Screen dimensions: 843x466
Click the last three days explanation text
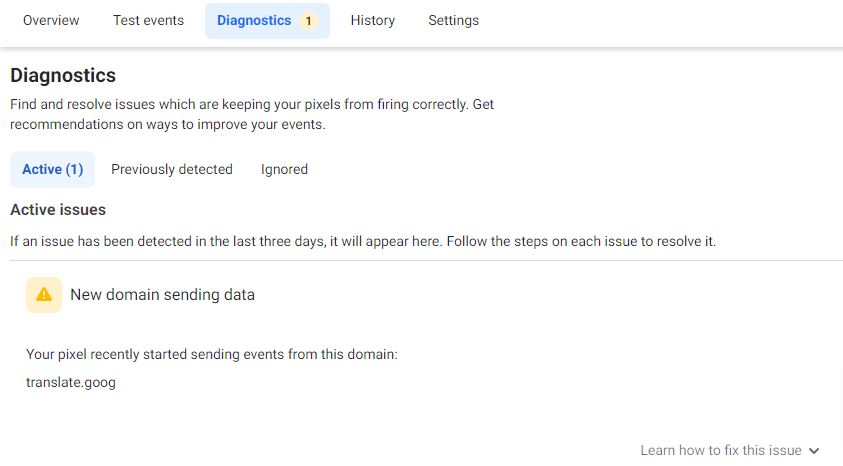[362, 241]
